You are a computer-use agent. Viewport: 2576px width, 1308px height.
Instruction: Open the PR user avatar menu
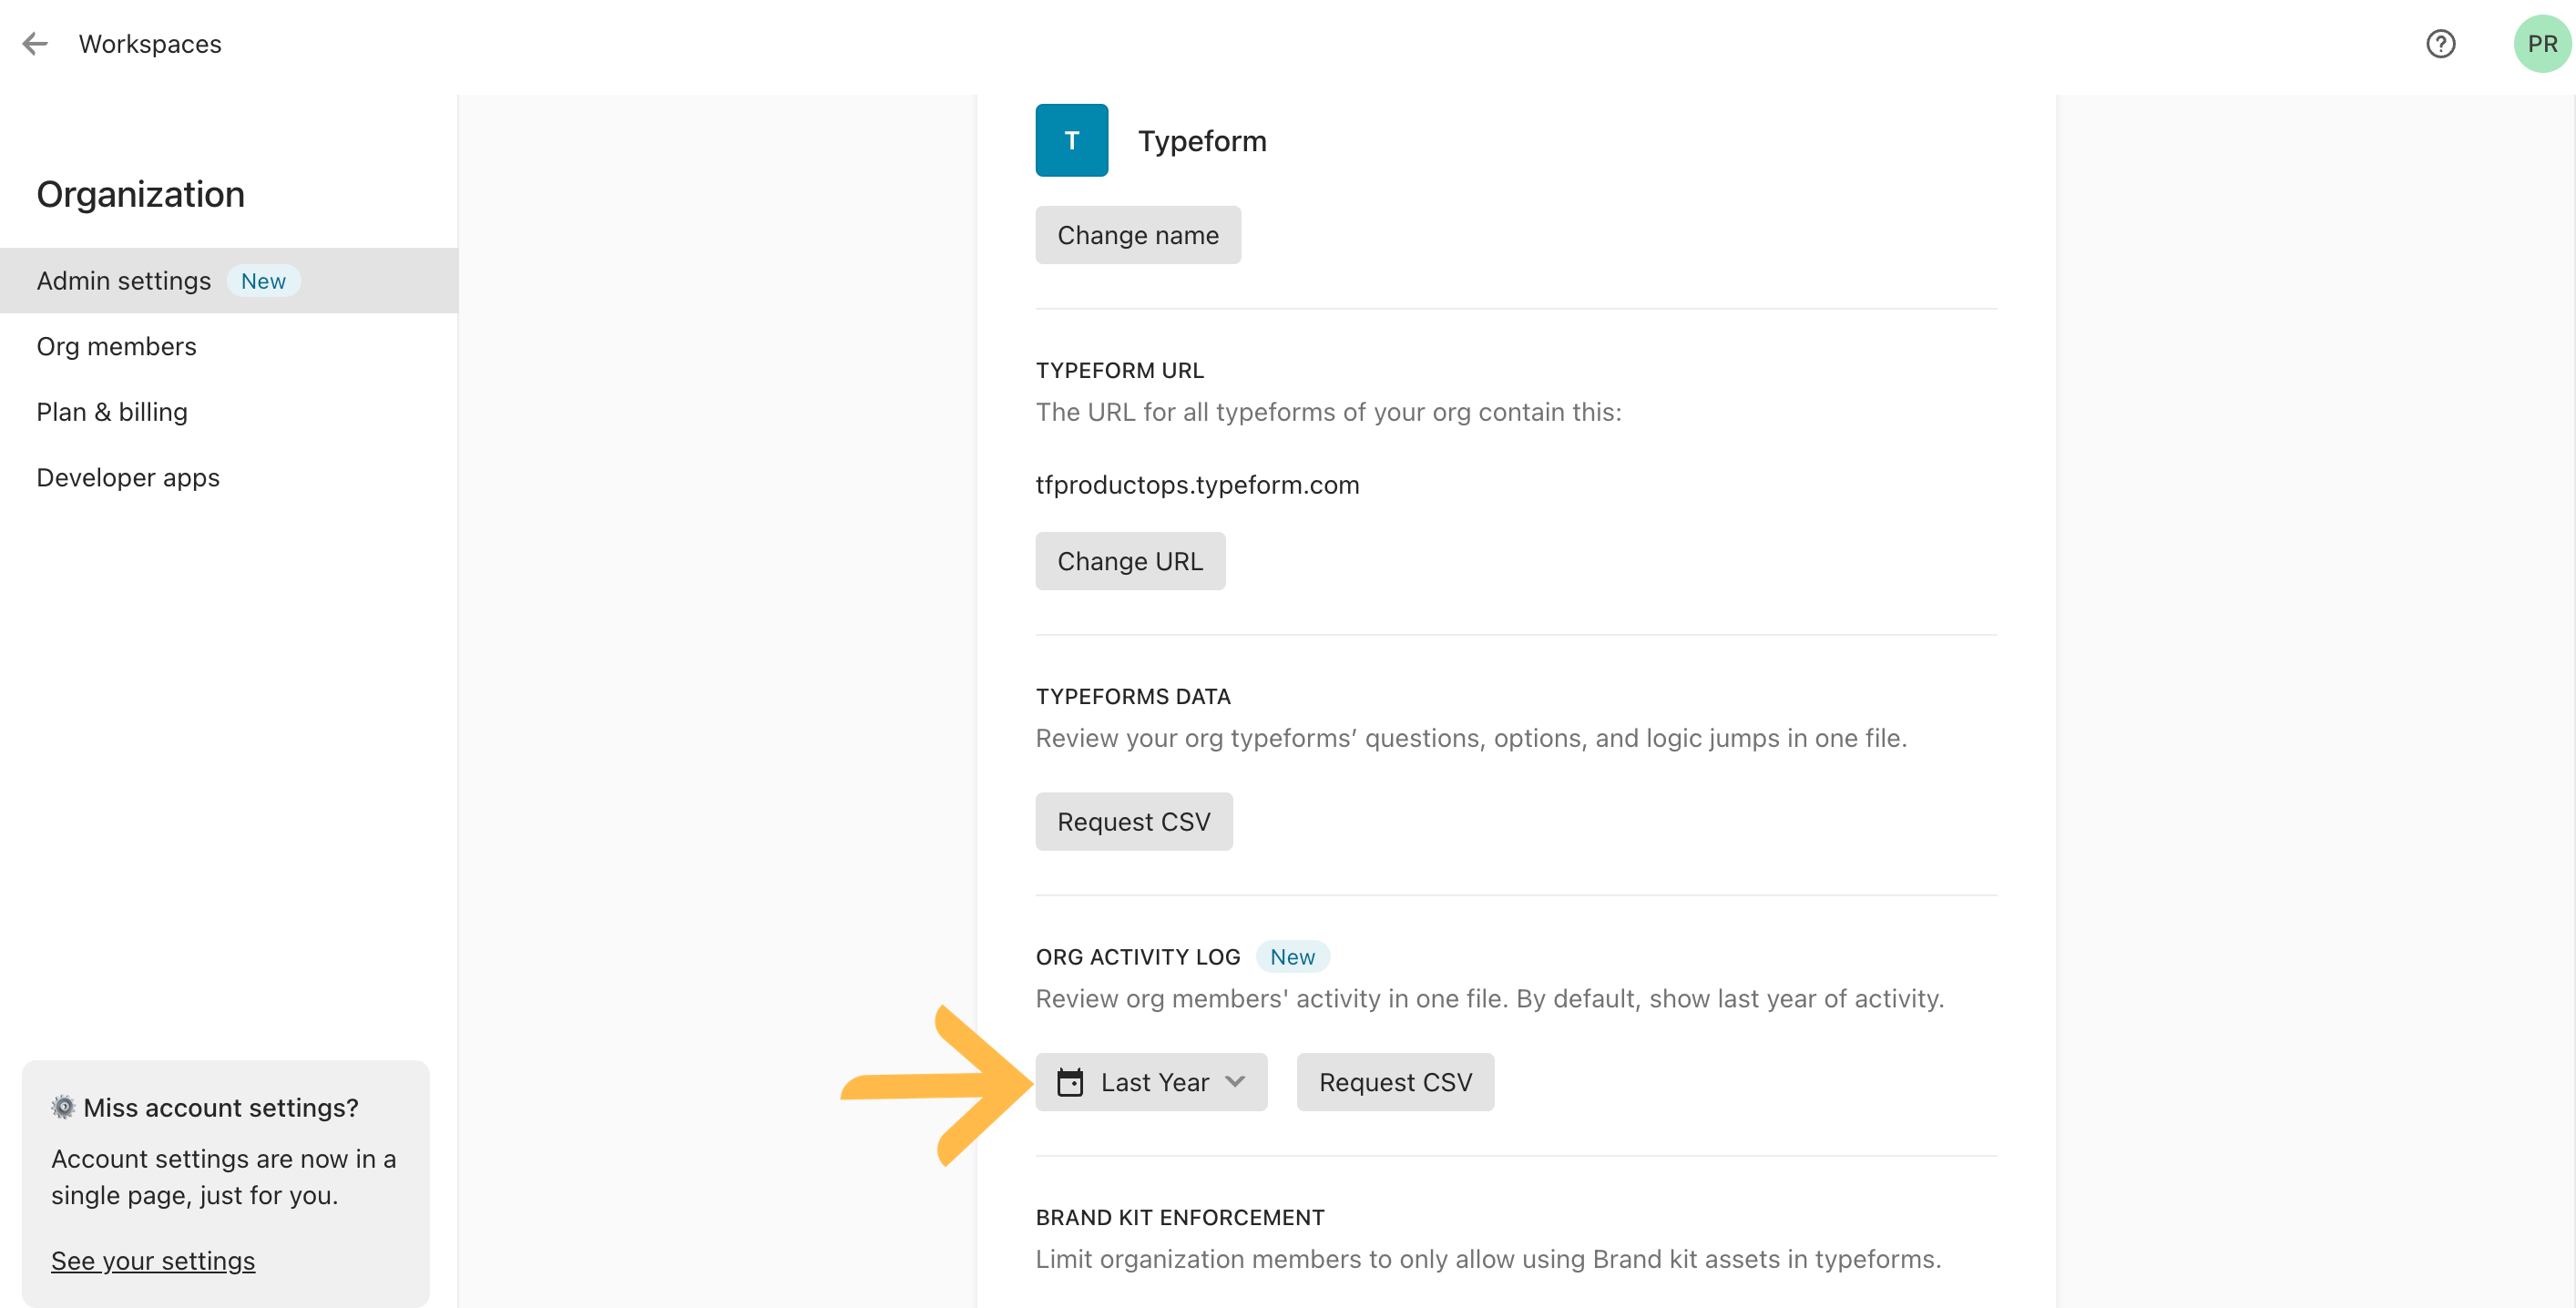pyautogui.click(x=2541, y=44)
